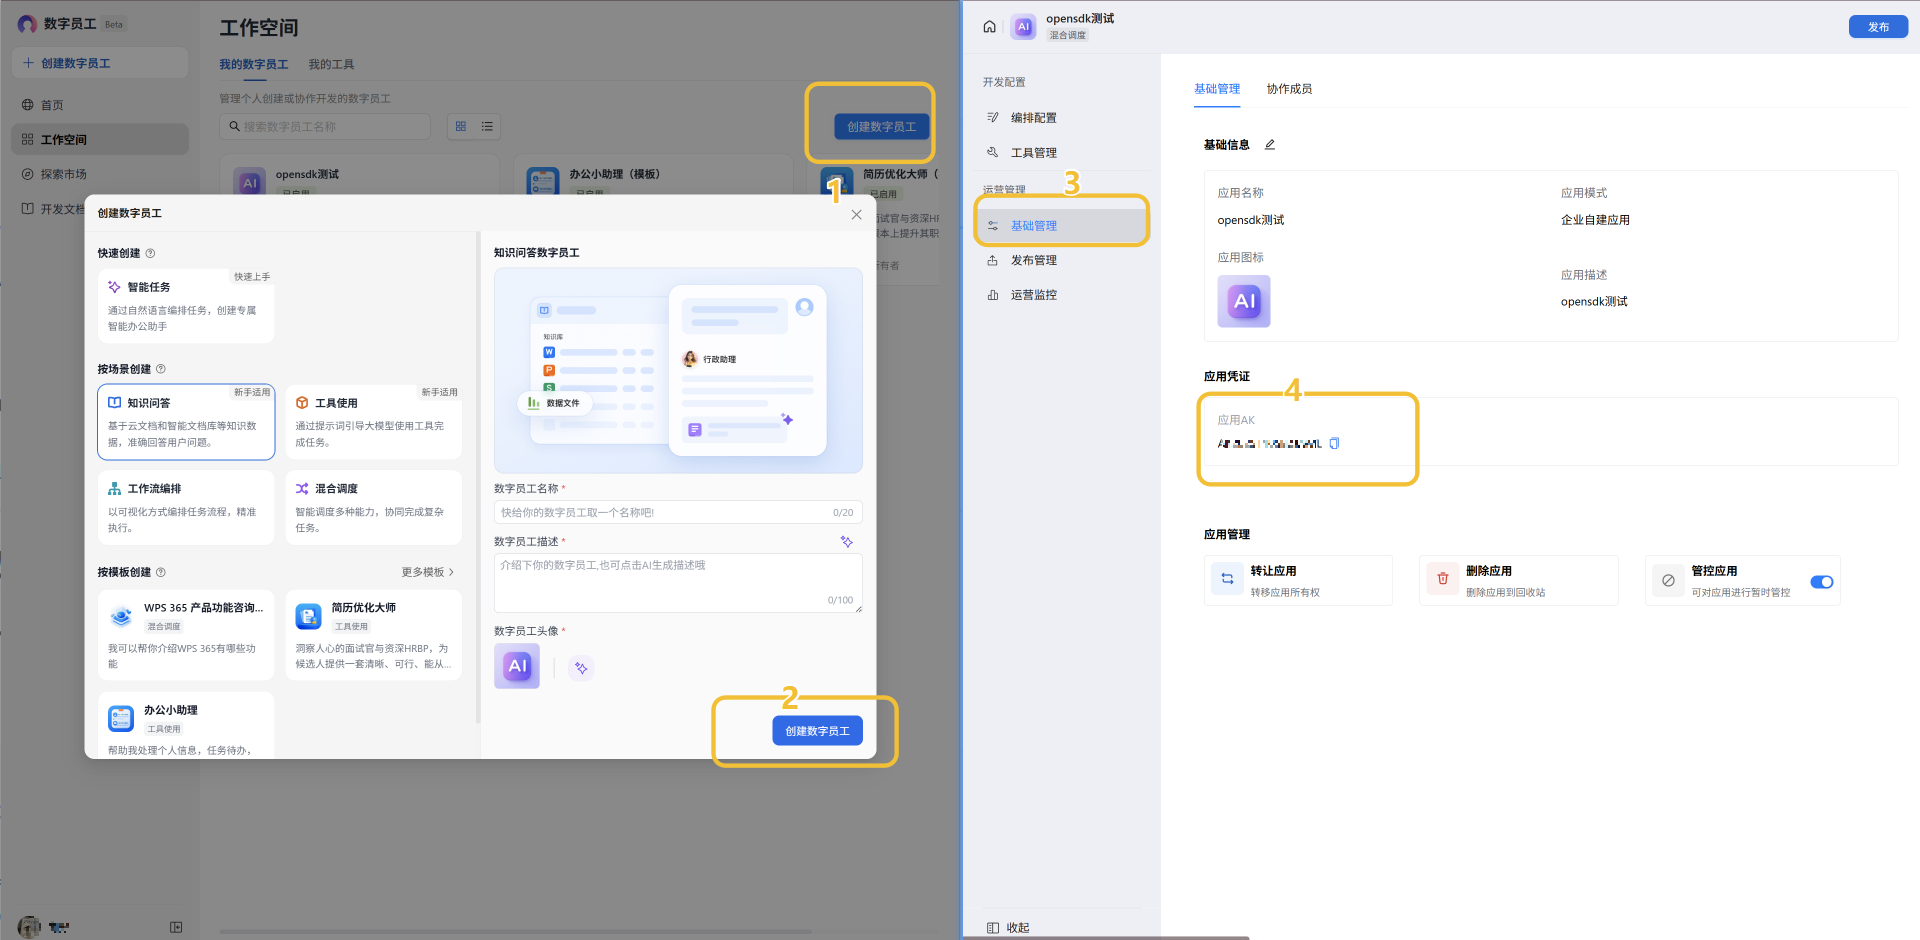Open the 协作成员 tab
The width and height of the screenshot is (1920, 940).
[x=1289, y=89]
